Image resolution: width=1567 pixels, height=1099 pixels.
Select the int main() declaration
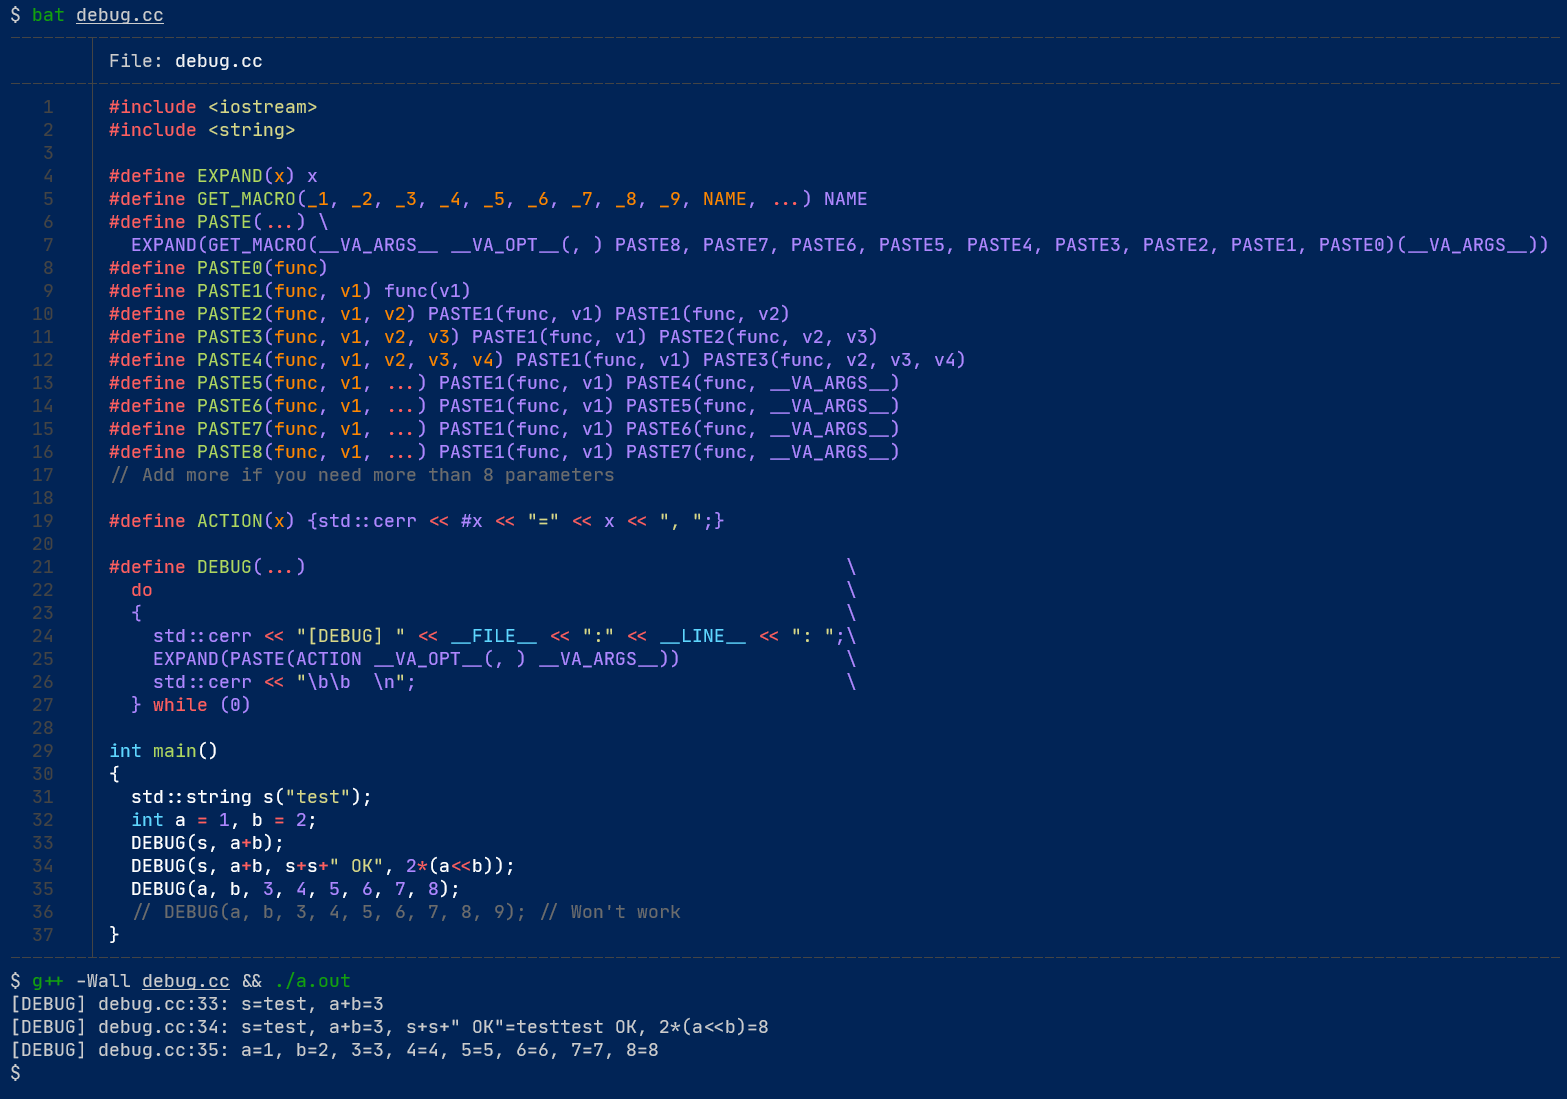click(x=163, y=750)
